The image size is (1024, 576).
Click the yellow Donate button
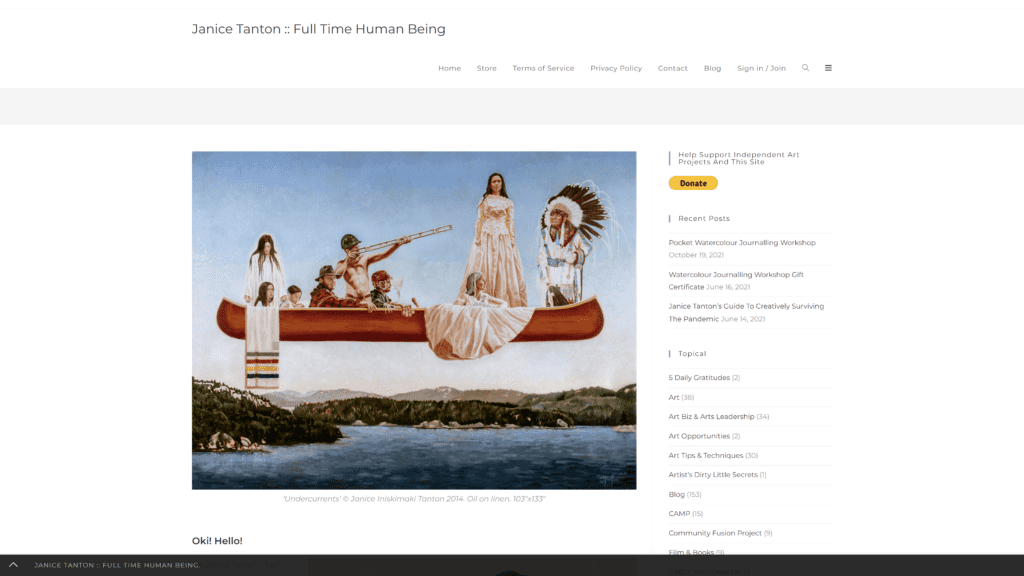pos(693,184)
